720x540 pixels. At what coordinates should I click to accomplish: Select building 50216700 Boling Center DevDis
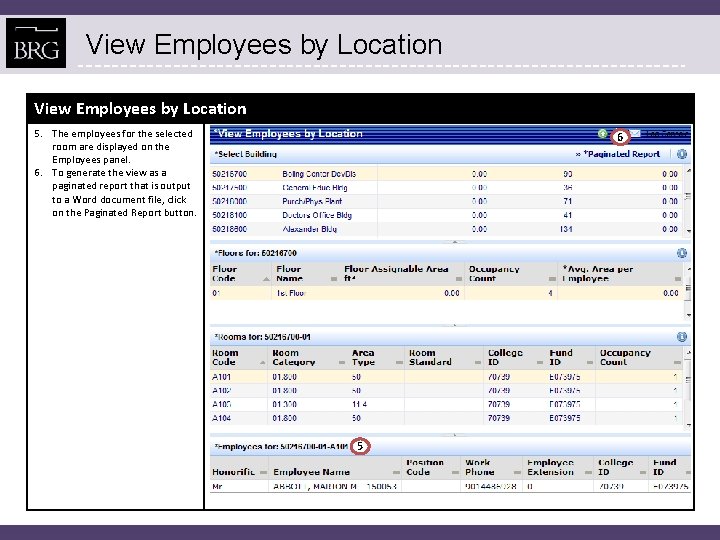447,174
